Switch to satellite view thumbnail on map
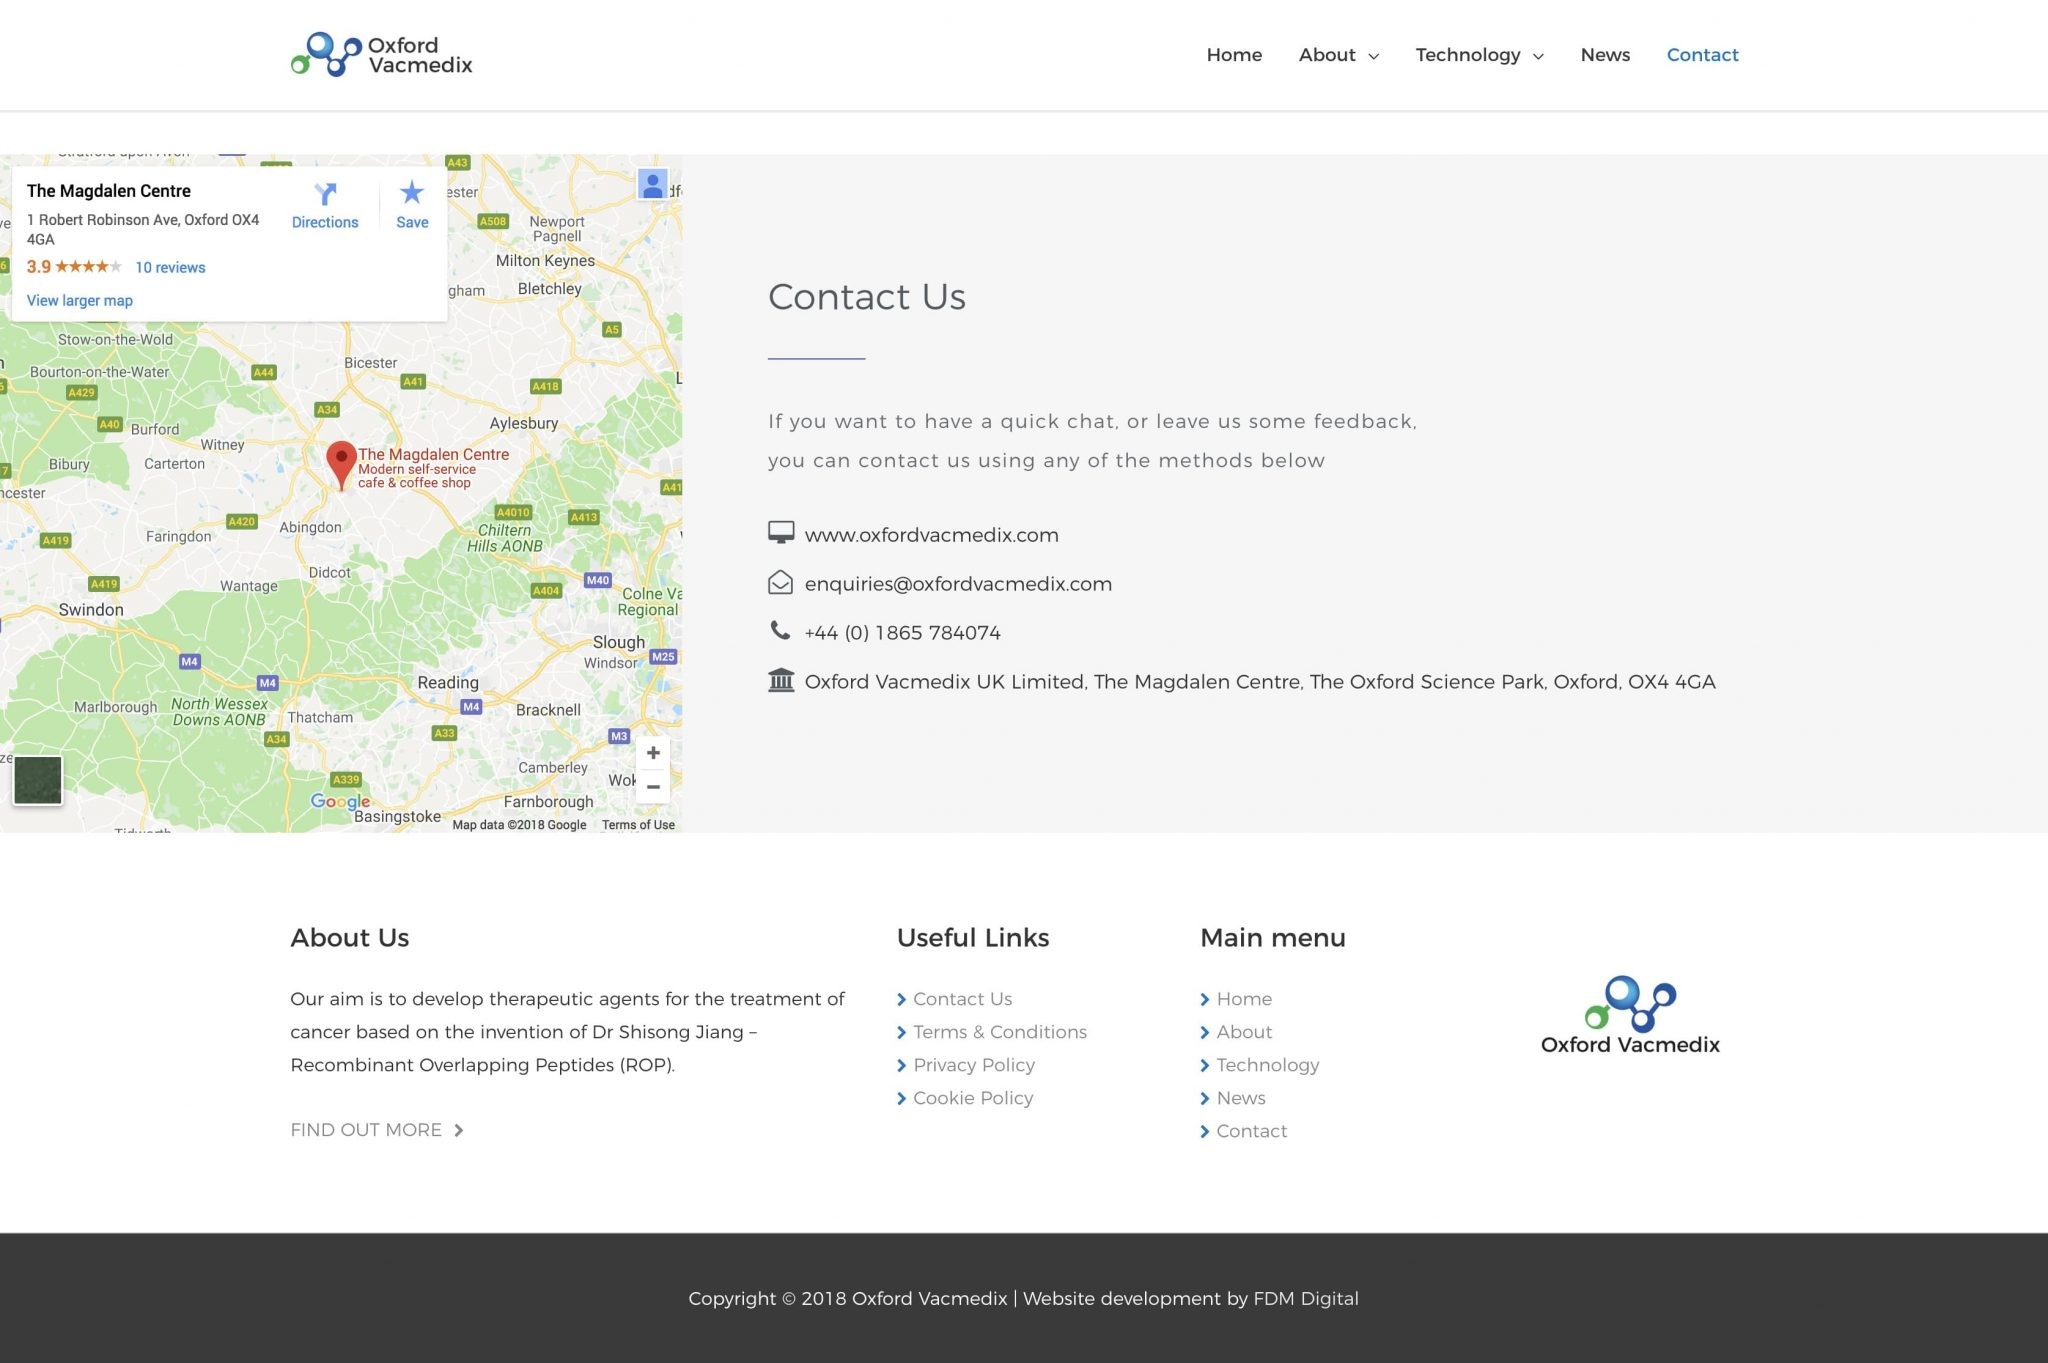This screenshot has width=2048, height=1363. tap(38, 779)
